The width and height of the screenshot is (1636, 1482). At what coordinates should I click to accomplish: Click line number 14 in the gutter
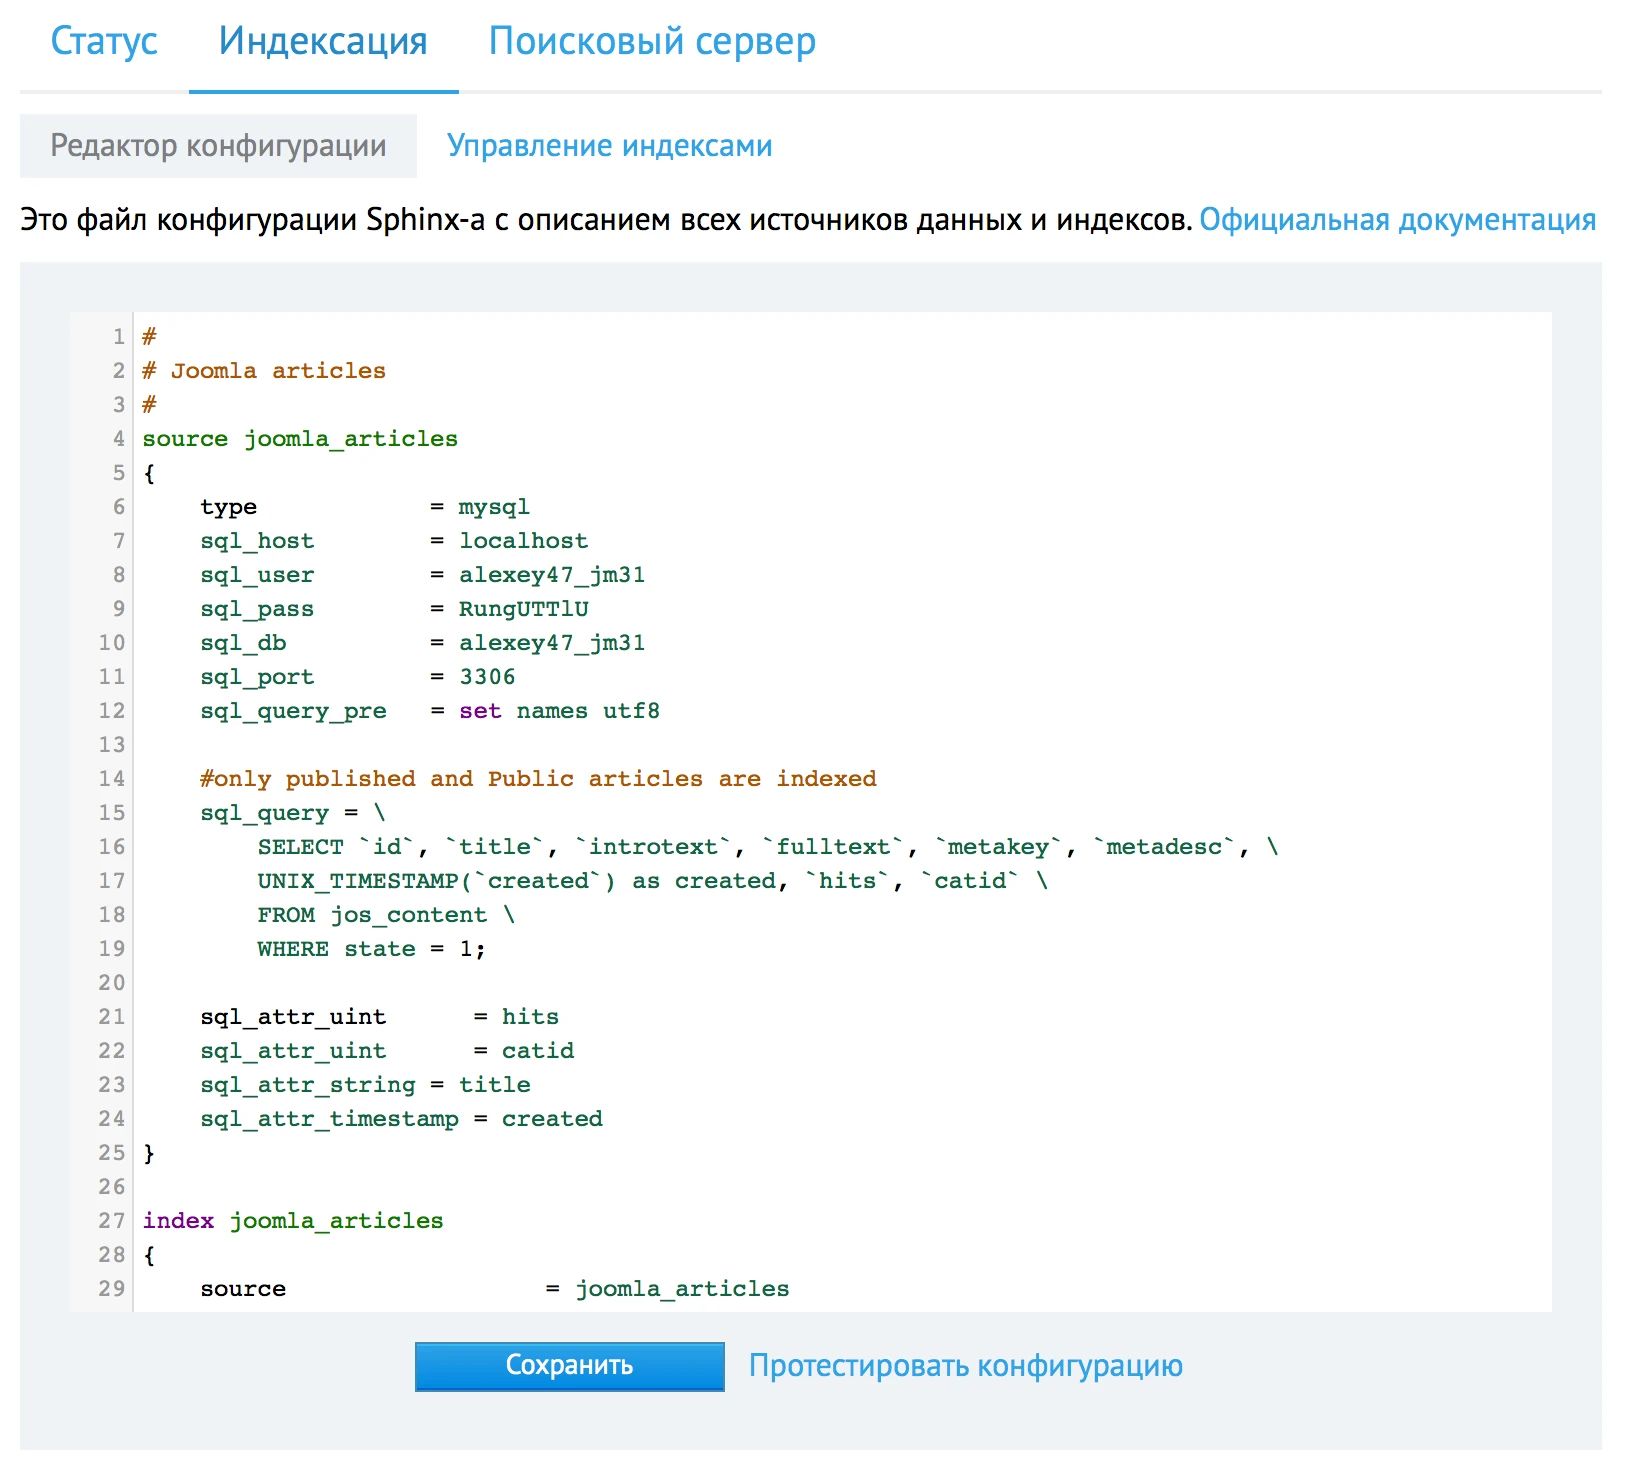click(112, 779)
